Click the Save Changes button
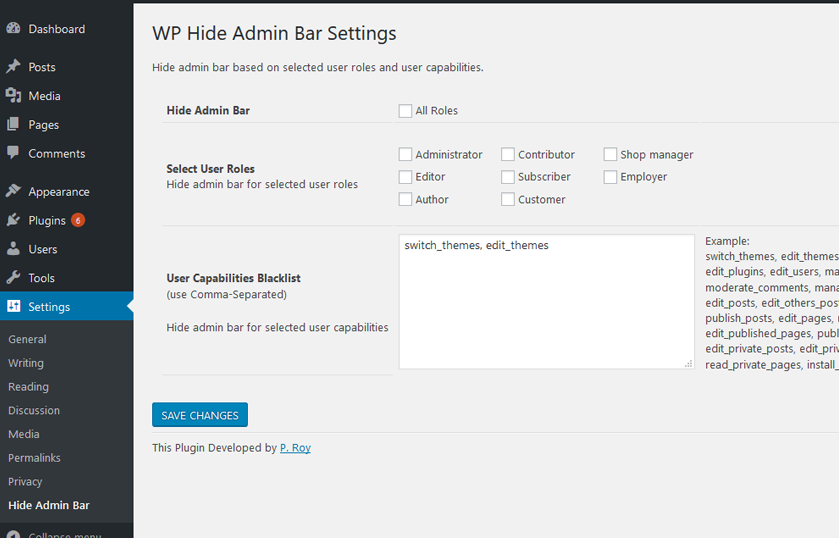The image size is (839, 538). point(200,415)
